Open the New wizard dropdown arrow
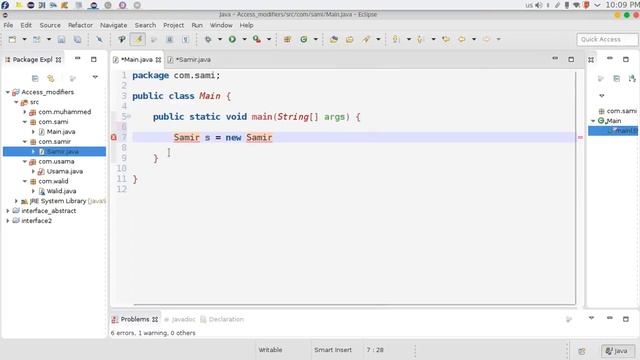 click(24, 40)
